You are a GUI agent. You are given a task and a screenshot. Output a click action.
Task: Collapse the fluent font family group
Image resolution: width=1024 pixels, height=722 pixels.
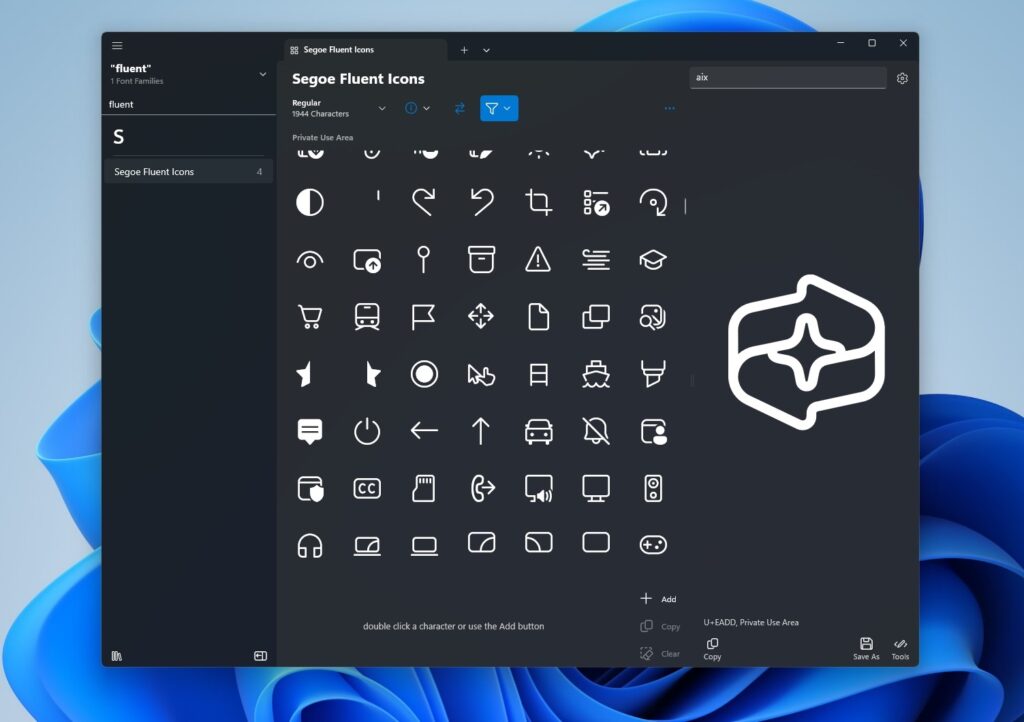tap(262, 73)
